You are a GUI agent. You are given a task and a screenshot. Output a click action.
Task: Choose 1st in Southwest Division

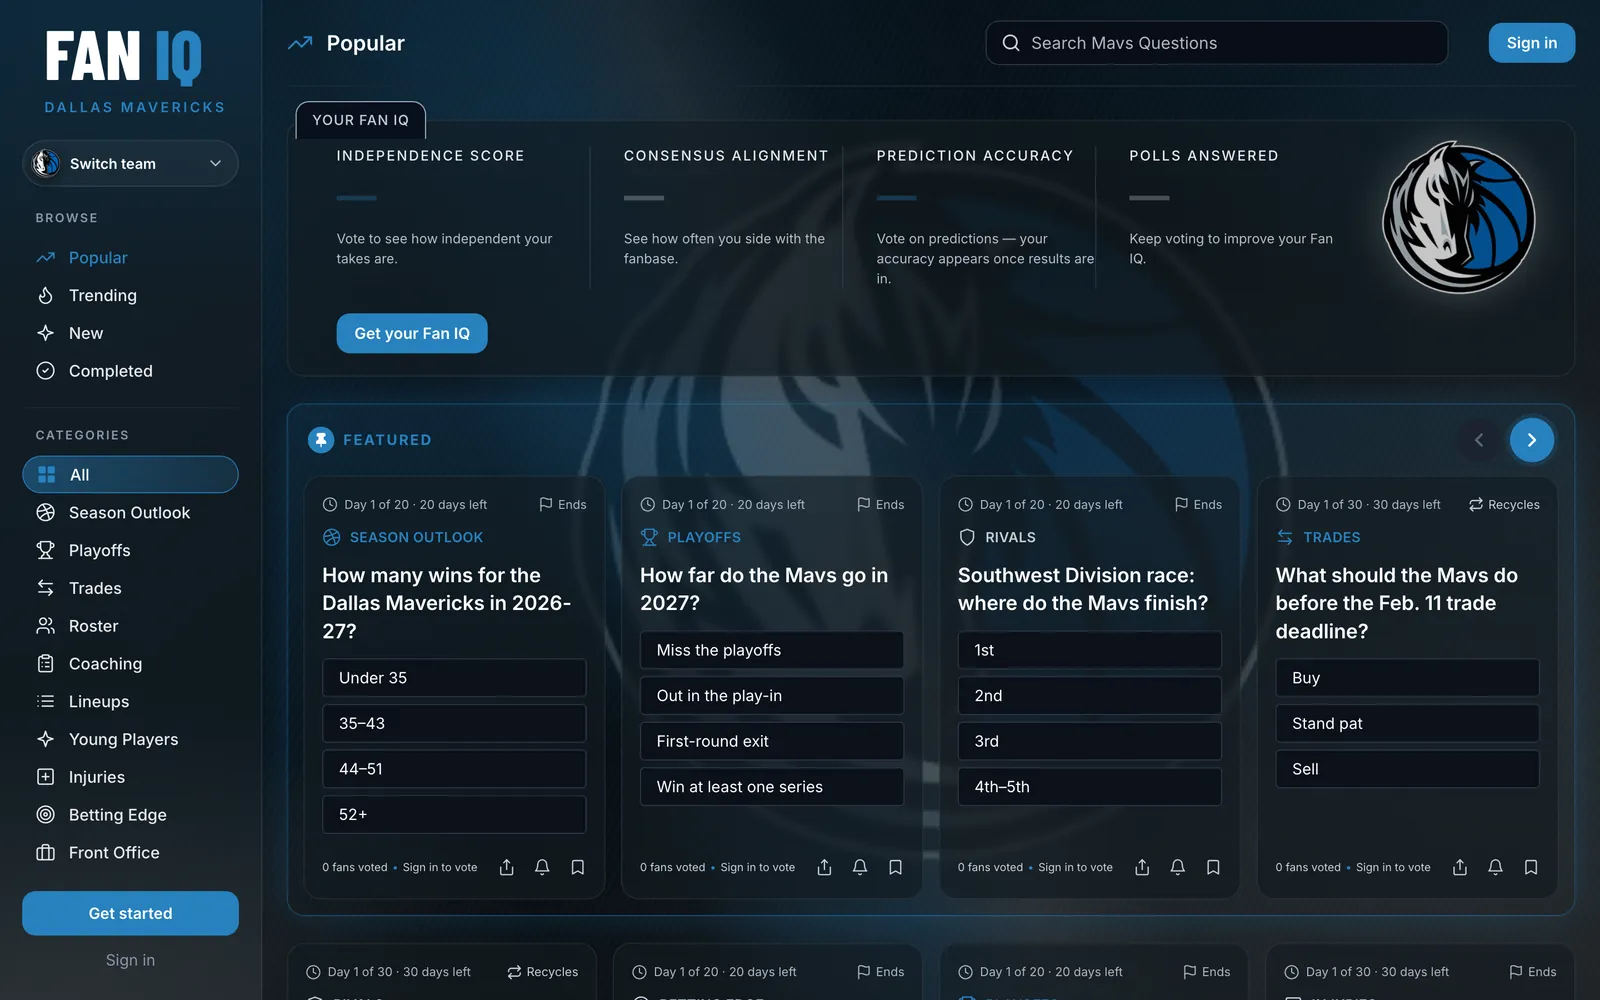click(x=1090, y=650)
